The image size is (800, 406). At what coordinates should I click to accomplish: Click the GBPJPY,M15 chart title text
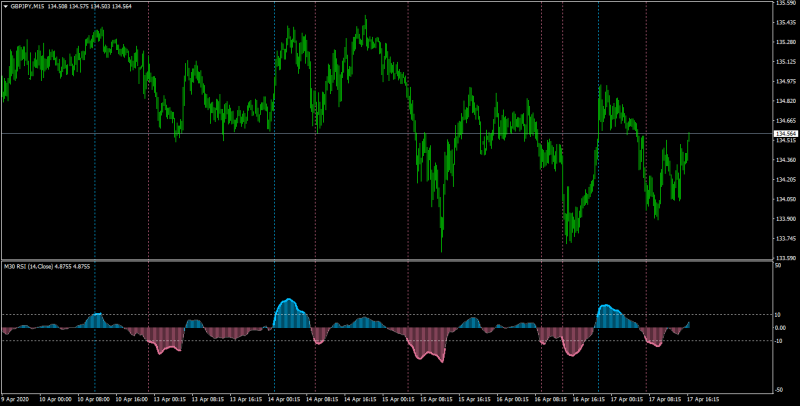pyautogui.click(x=28, y=7)
